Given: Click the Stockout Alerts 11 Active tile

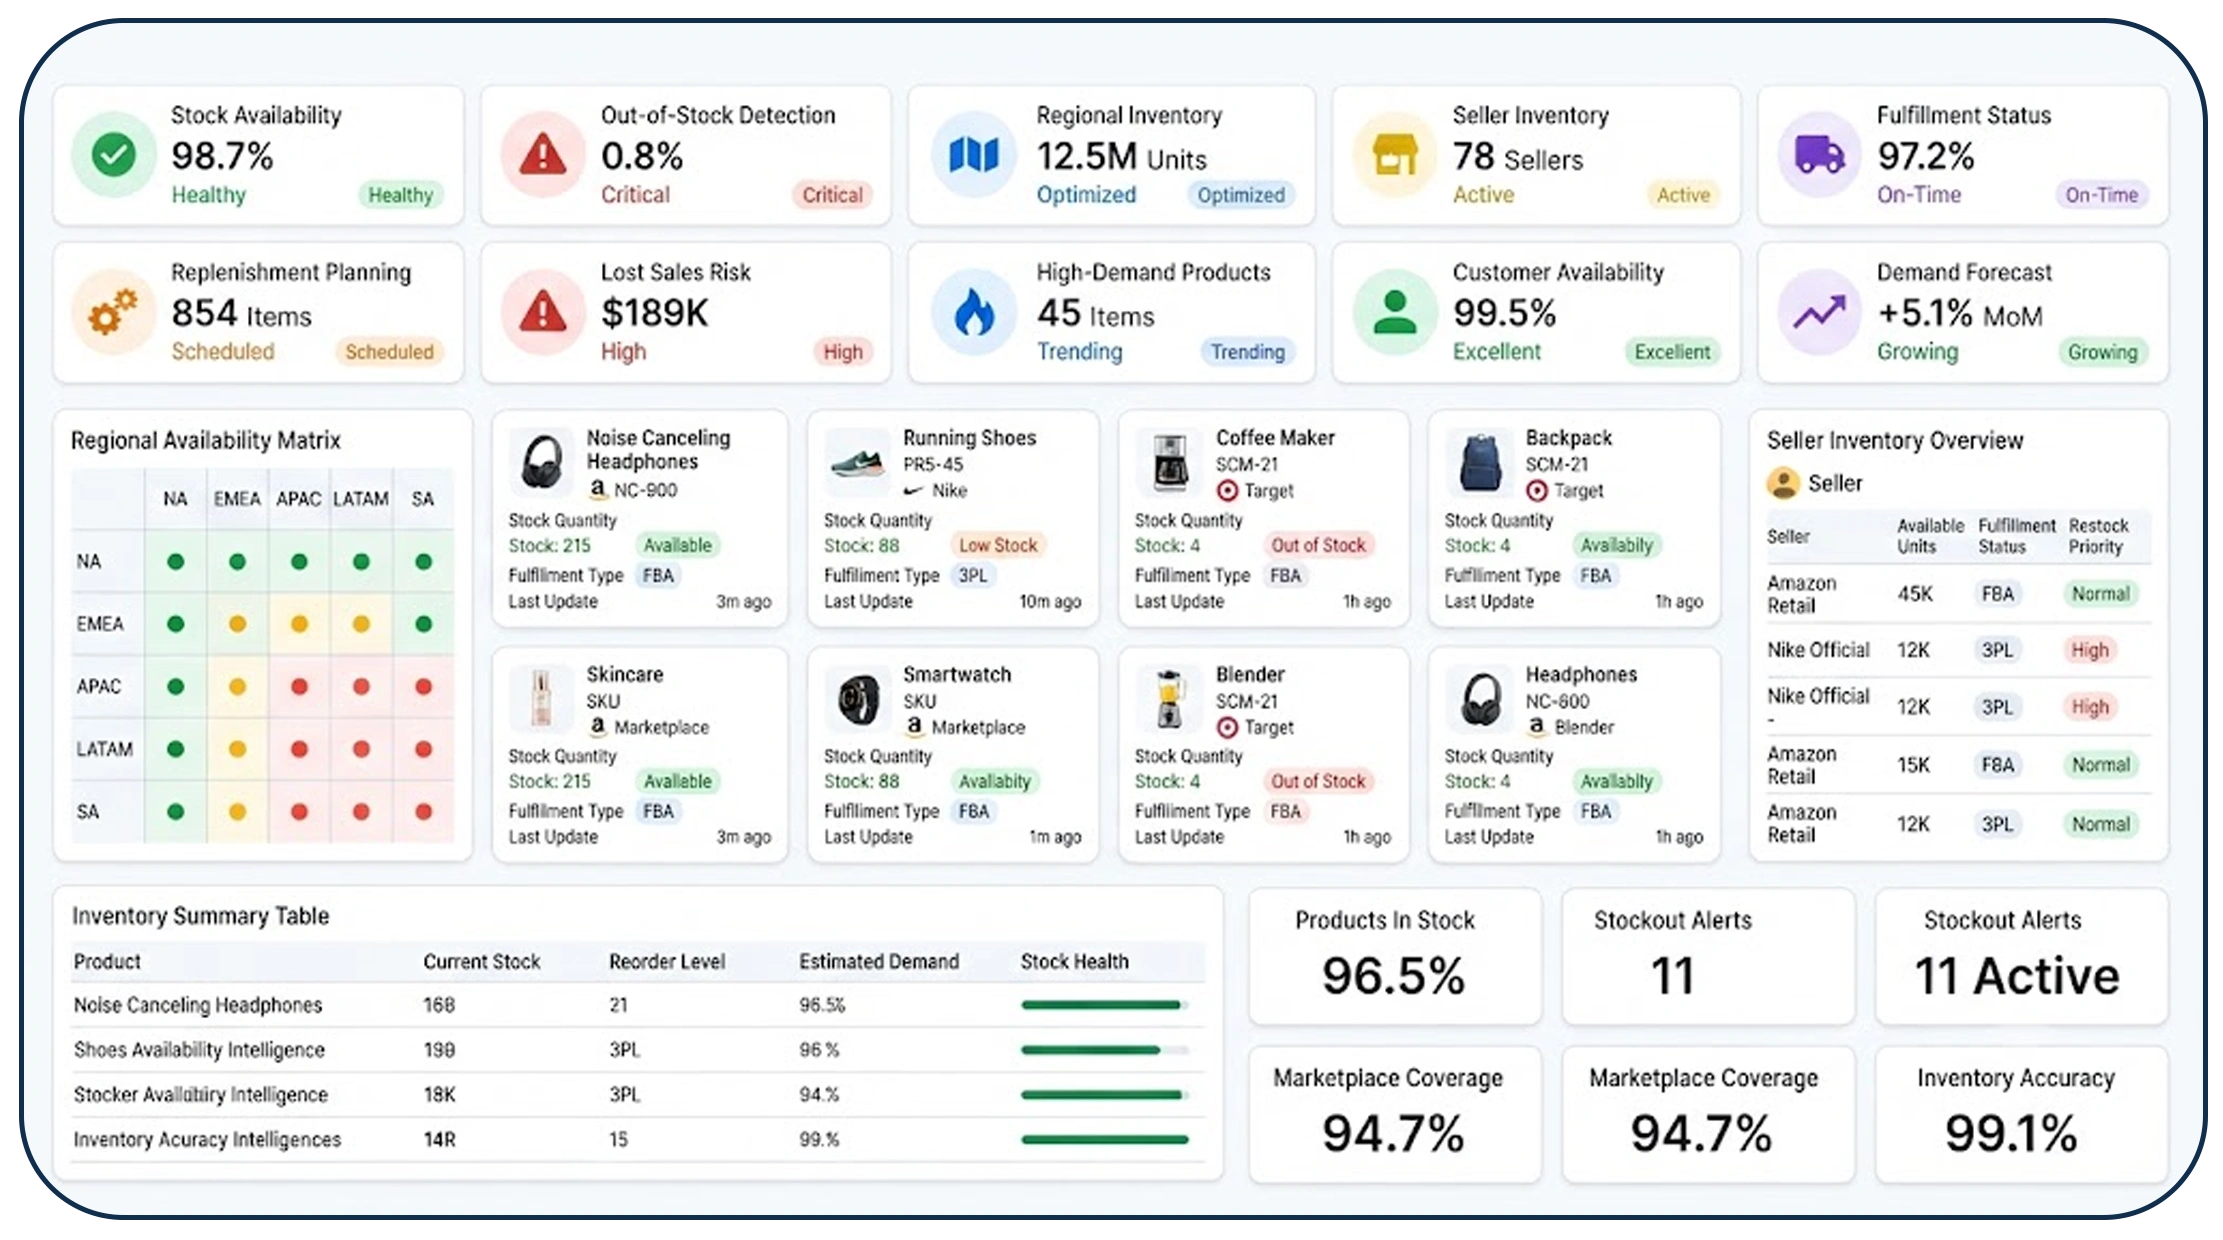Looking at the screenshot, I should click(x=2020, y=956).
